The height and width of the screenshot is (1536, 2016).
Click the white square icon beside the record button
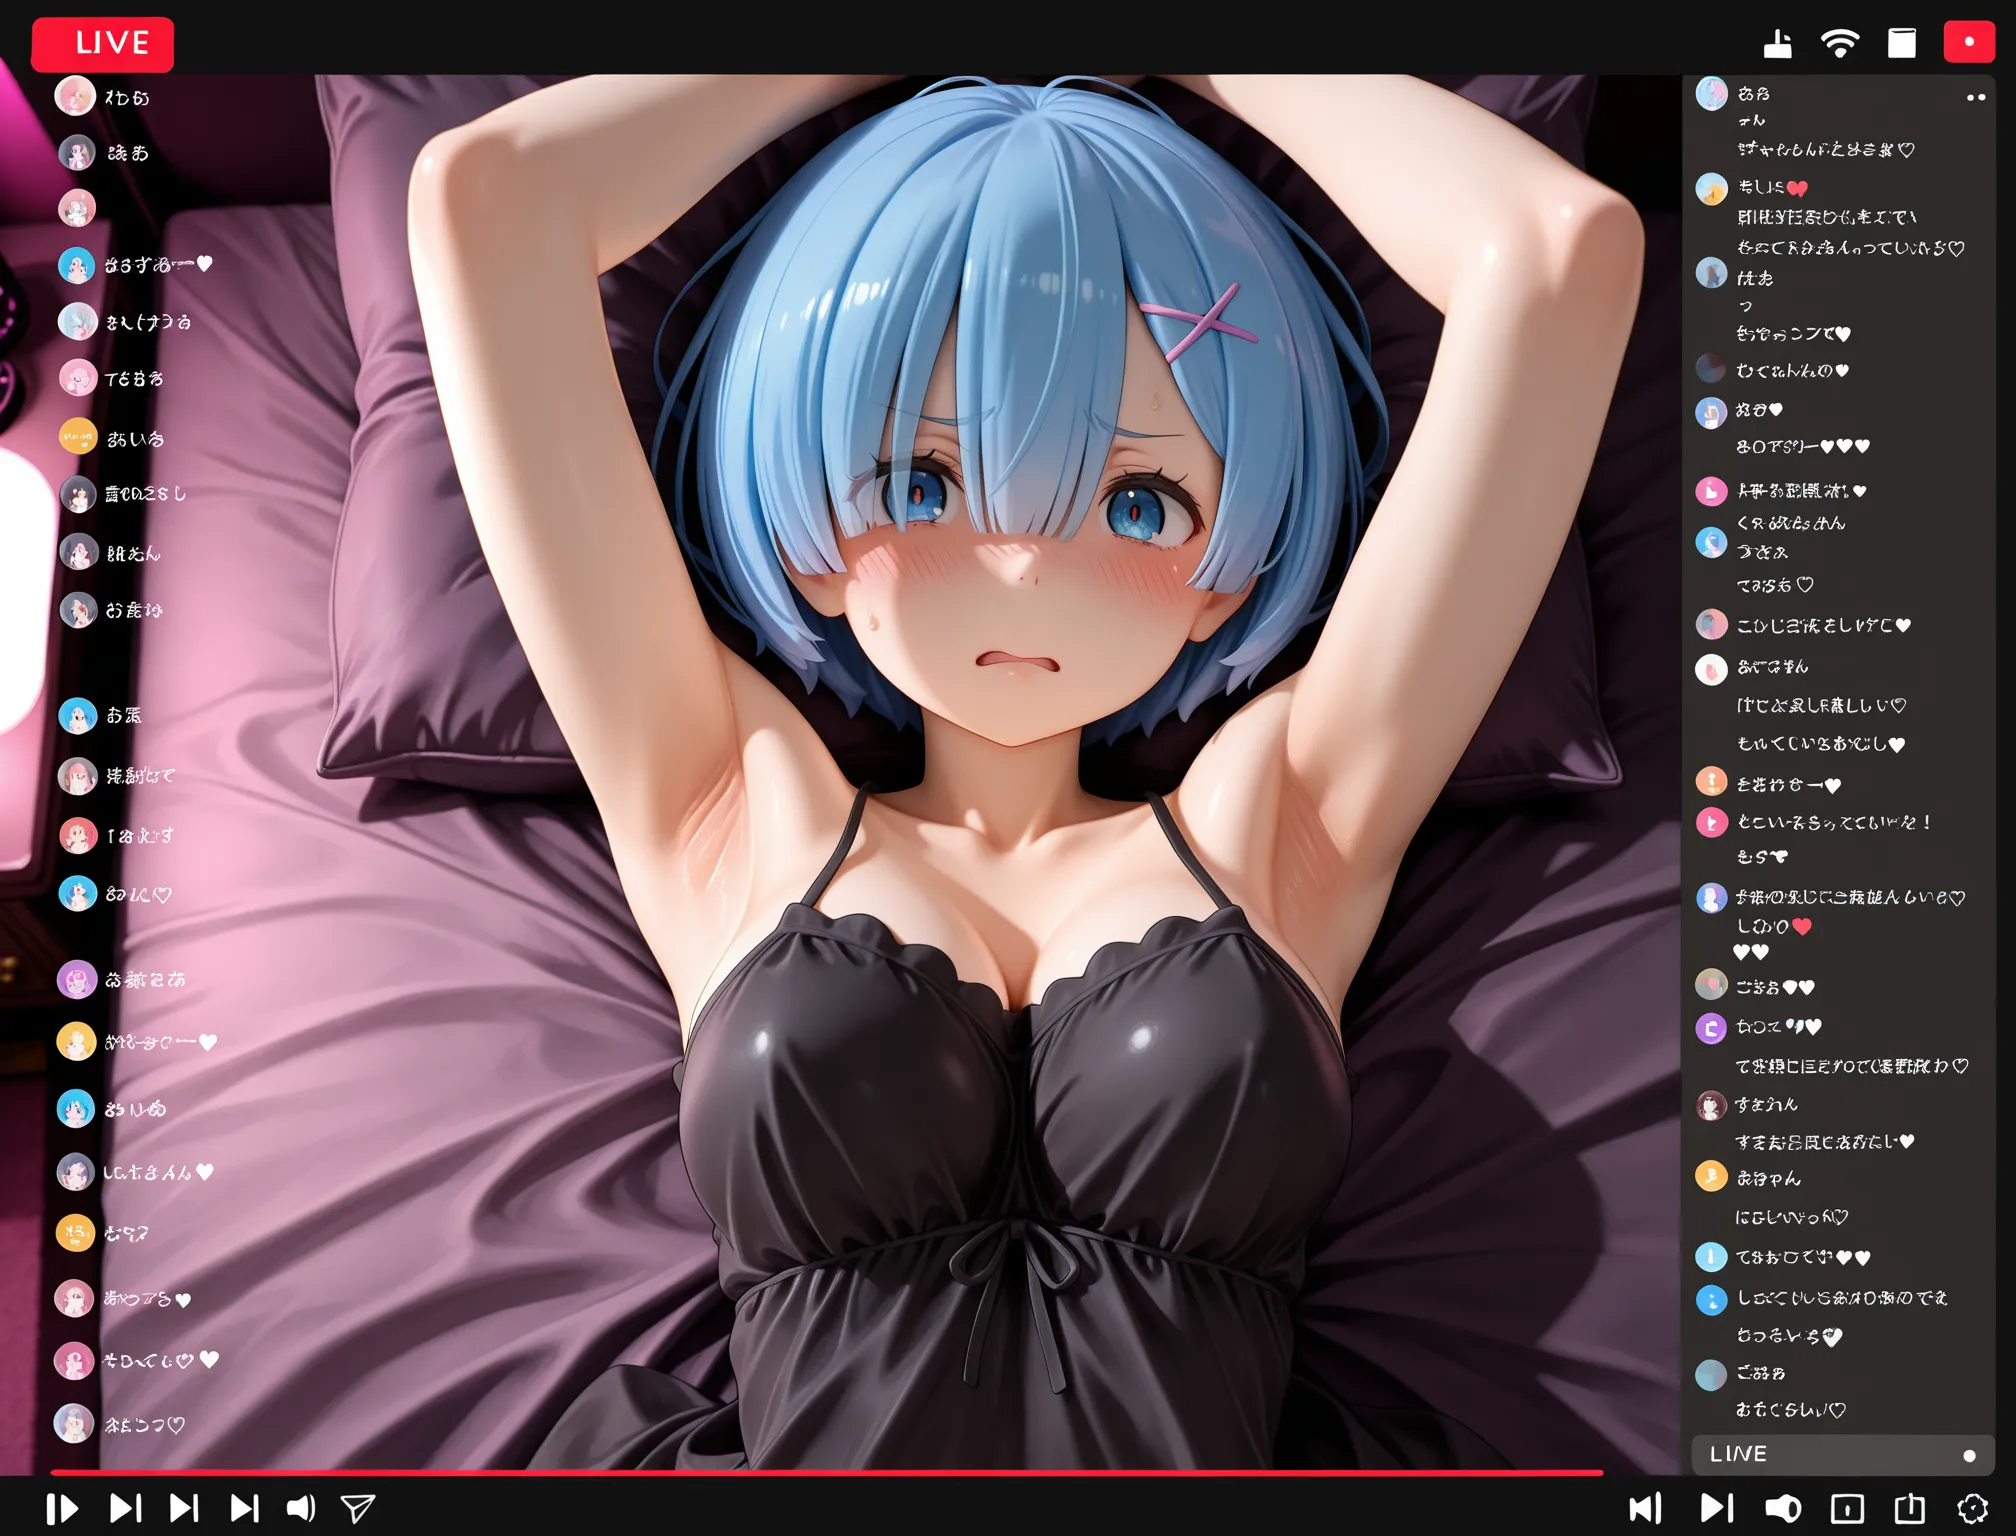1901,43
